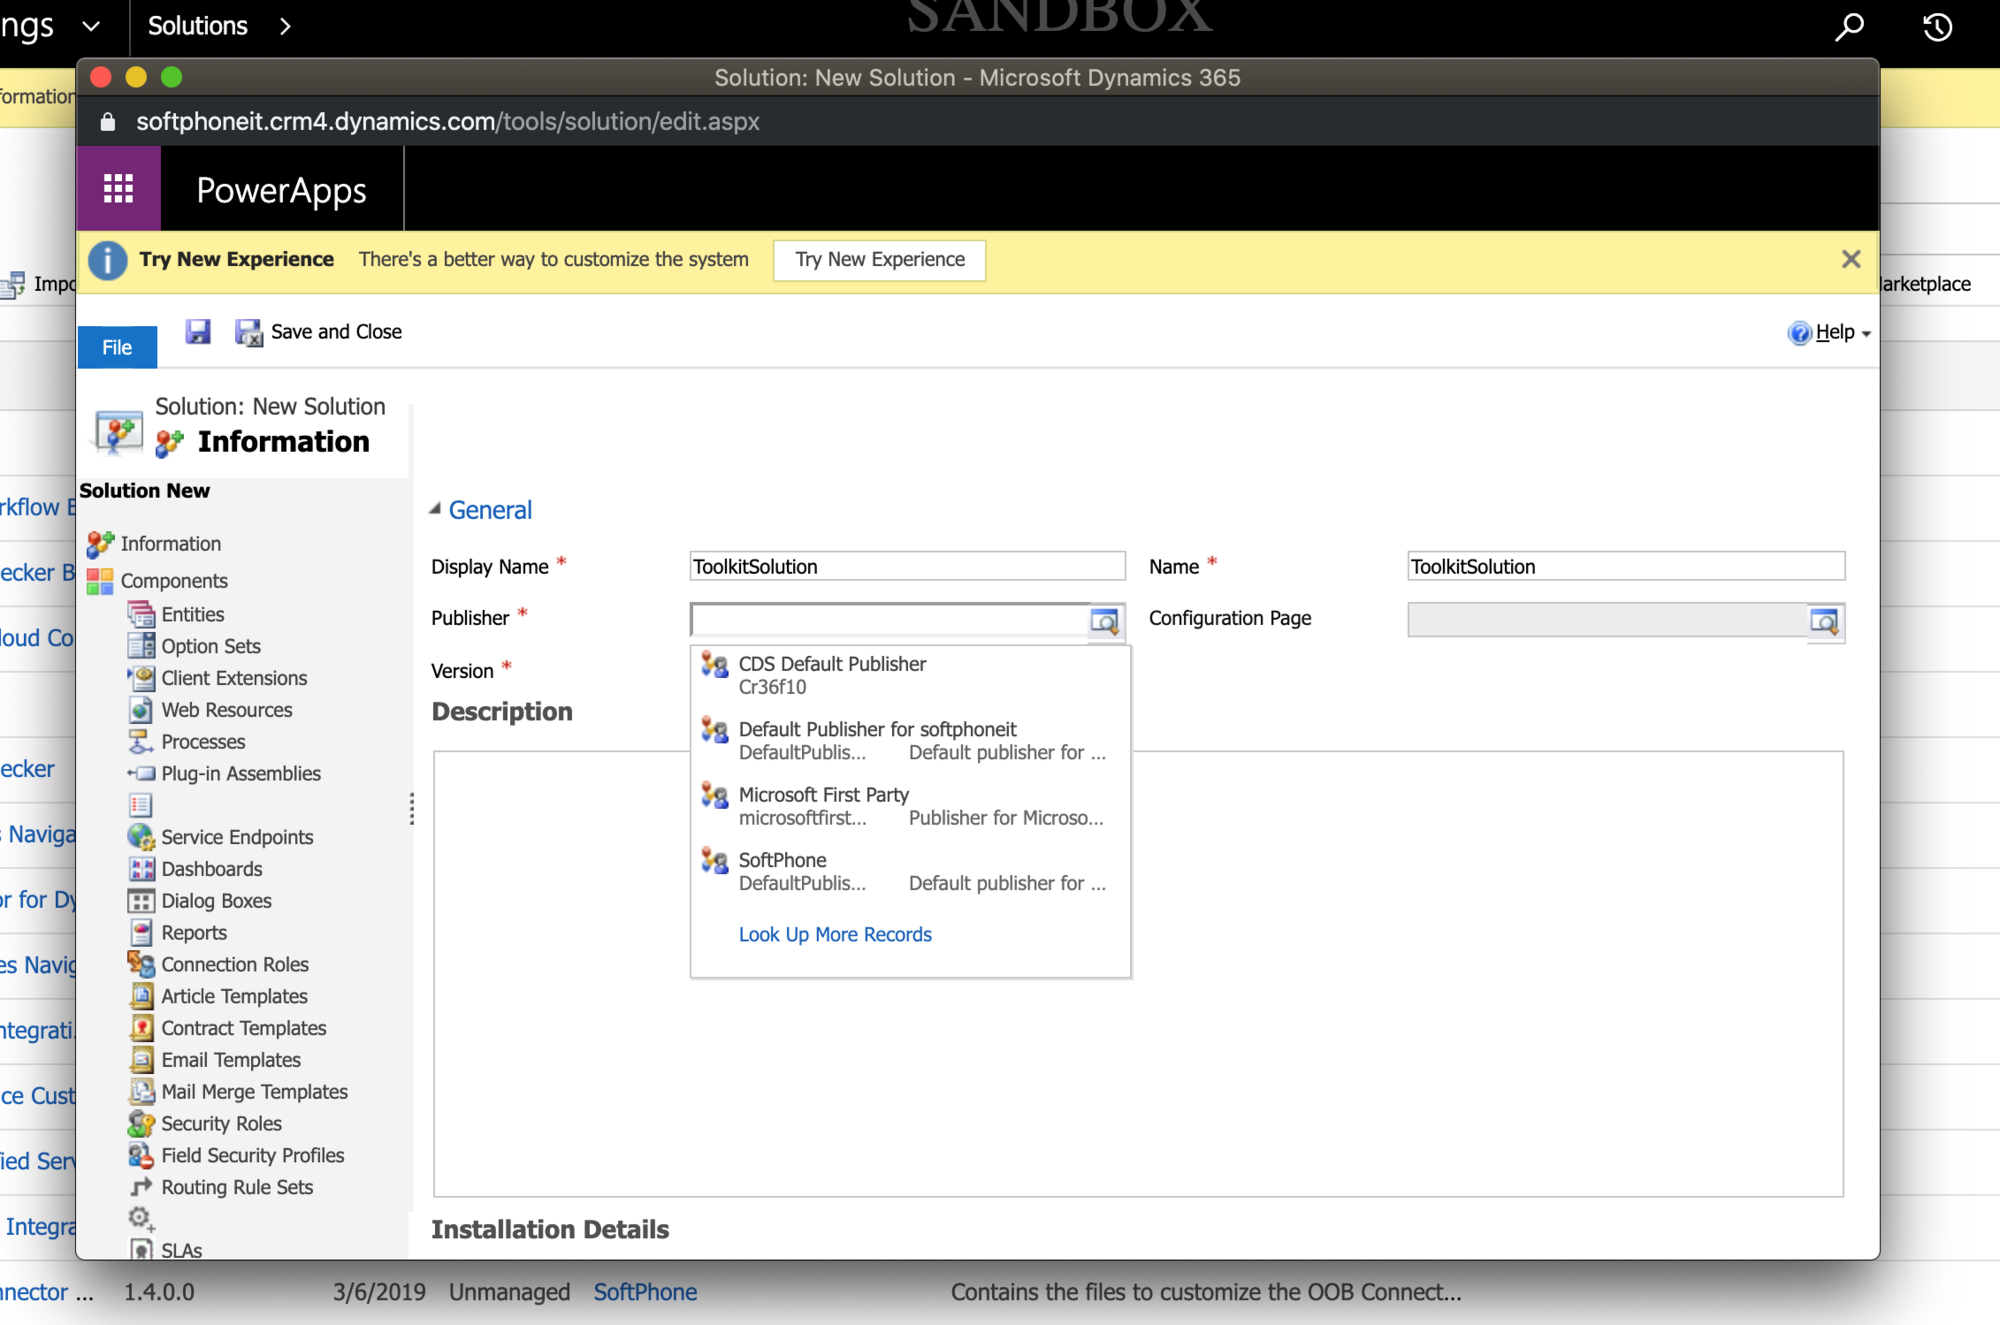
Task: Open the PowerApps app launcher waffle icon
Action: [118, 188]
